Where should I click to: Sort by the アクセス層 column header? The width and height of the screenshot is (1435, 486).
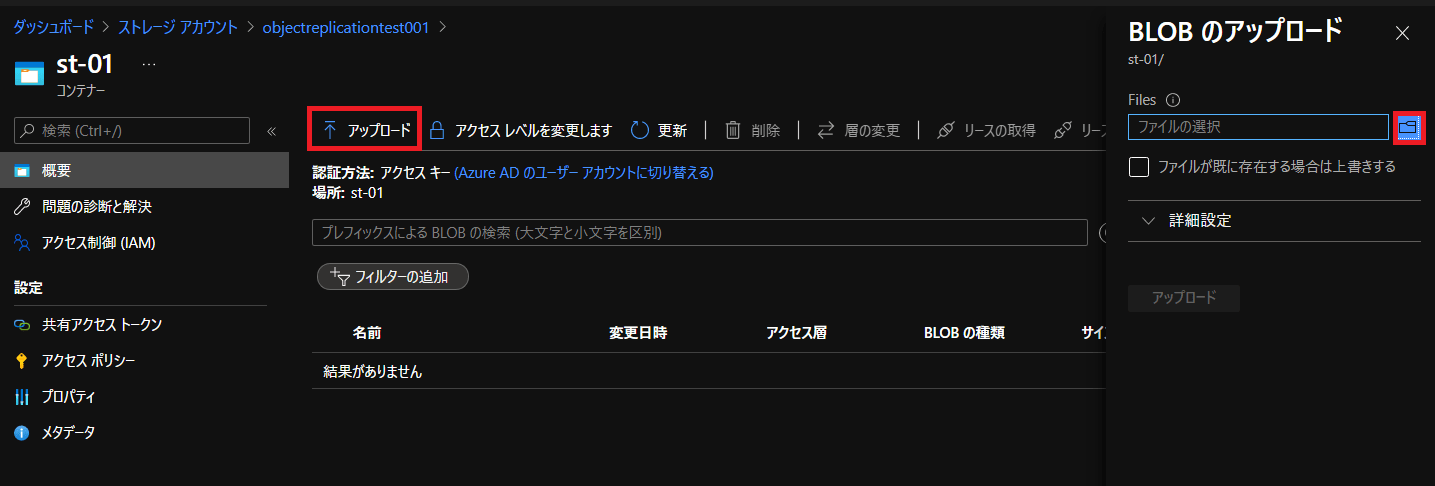click(796, 333)
